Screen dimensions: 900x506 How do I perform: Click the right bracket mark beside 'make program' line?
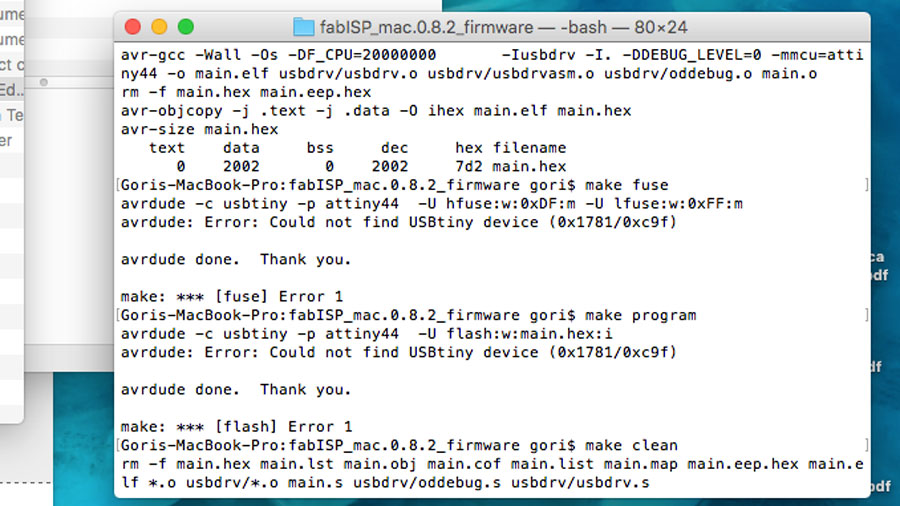pyautogui.click(x=866, y=315)
